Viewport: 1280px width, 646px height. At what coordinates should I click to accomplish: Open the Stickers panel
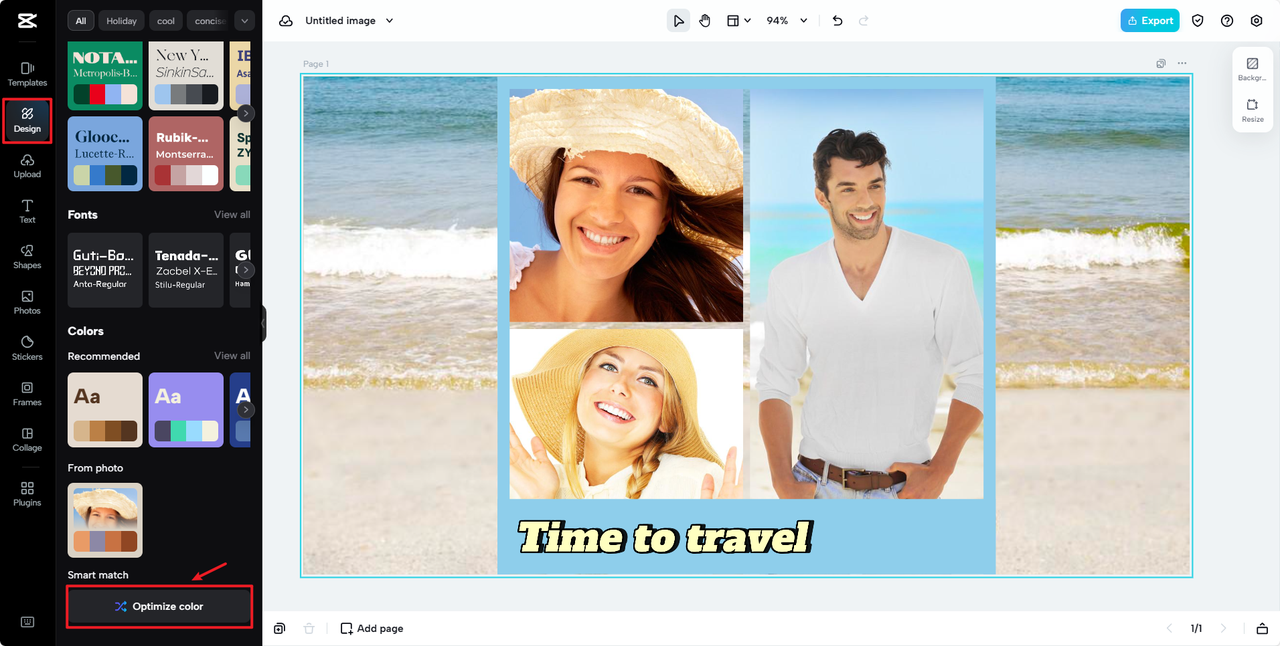(x=27, y=348)
